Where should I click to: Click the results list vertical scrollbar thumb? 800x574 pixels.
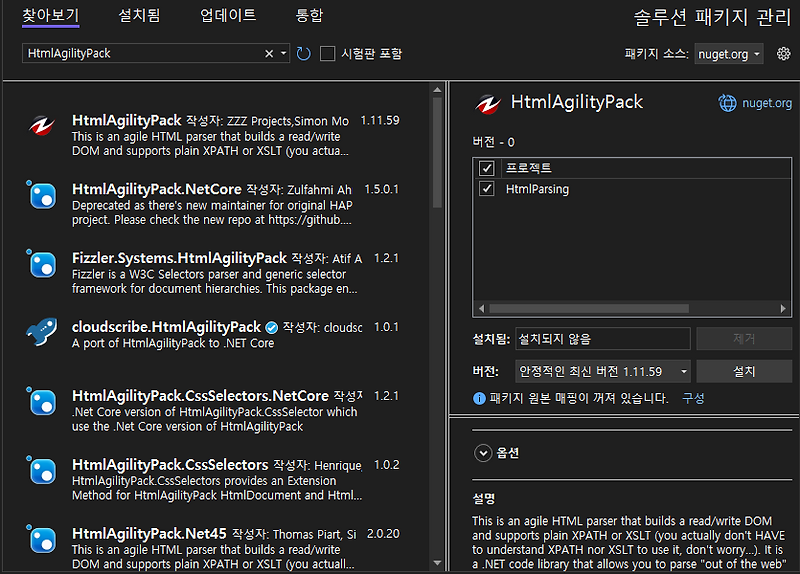pyautogui.click(x=437, y=152)
